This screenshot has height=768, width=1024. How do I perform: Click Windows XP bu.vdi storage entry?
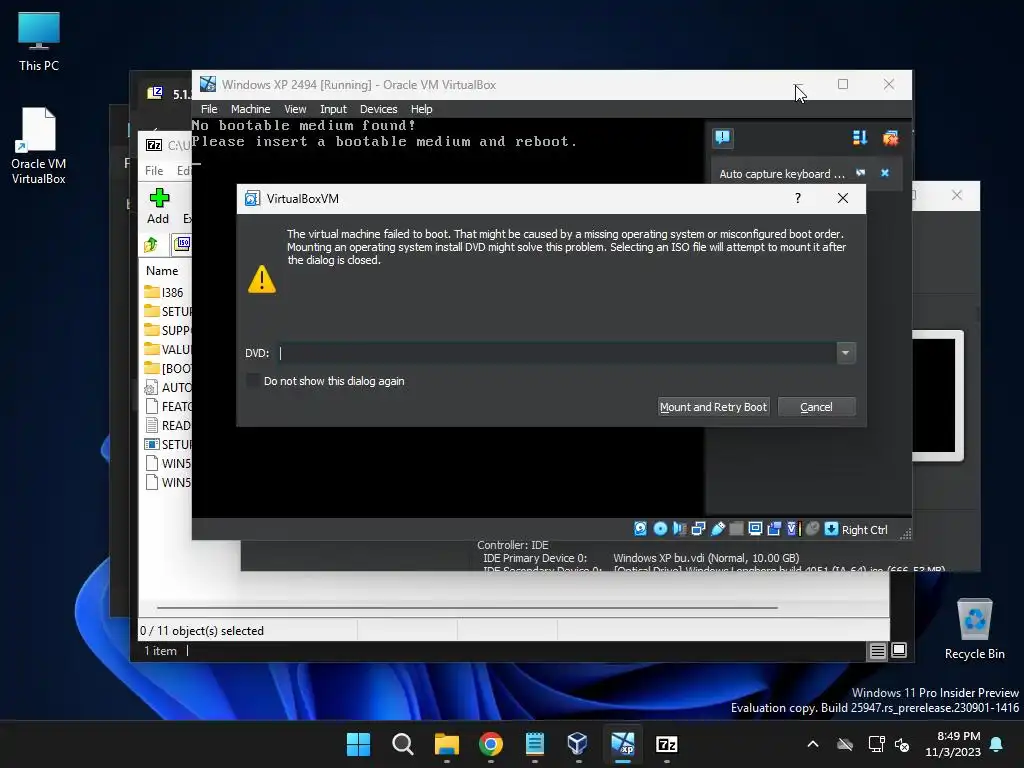(x=706, y=558)
